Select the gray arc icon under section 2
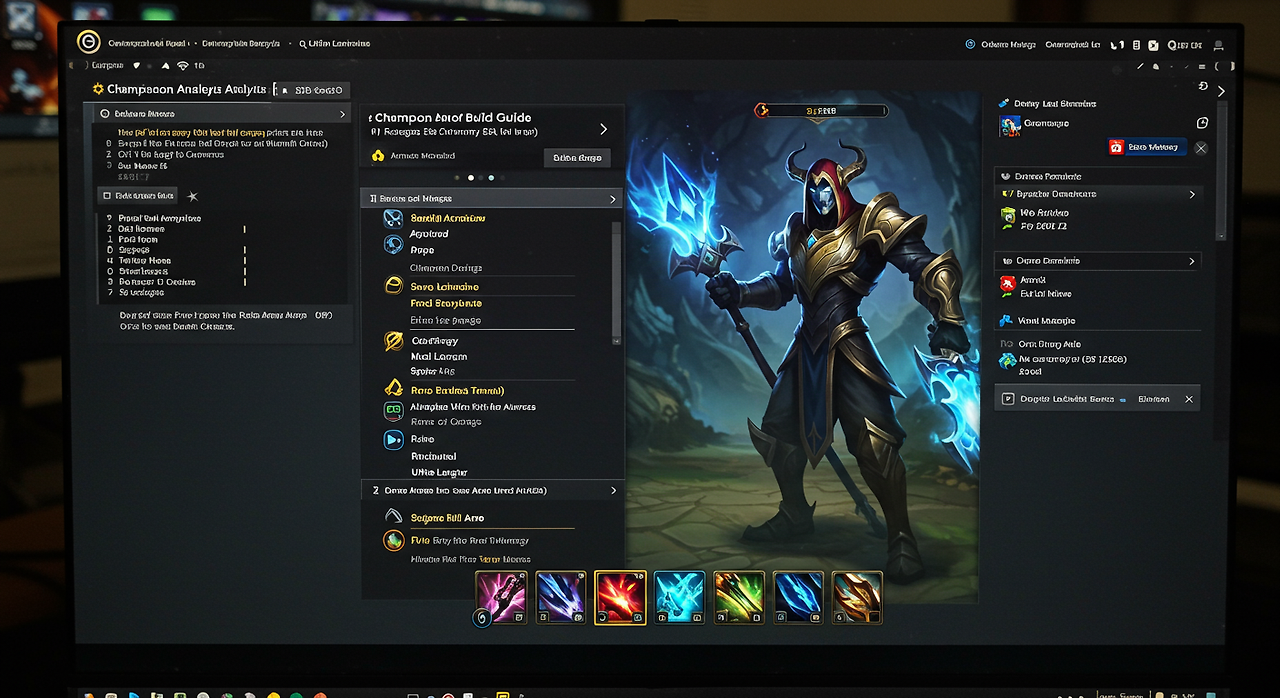The image size is (1280, 698). pyautogui.click(x=393, y=517)
